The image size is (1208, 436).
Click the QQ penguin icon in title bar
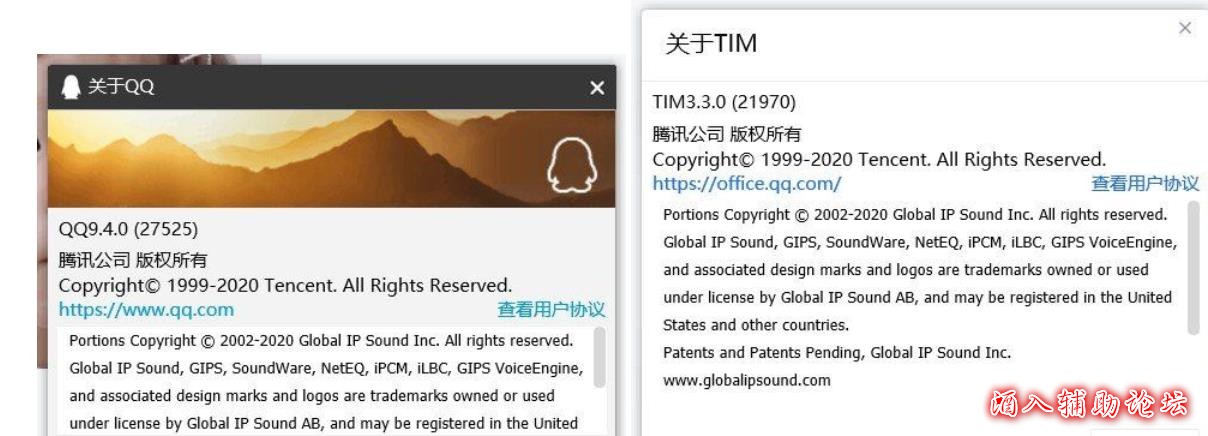70,88
